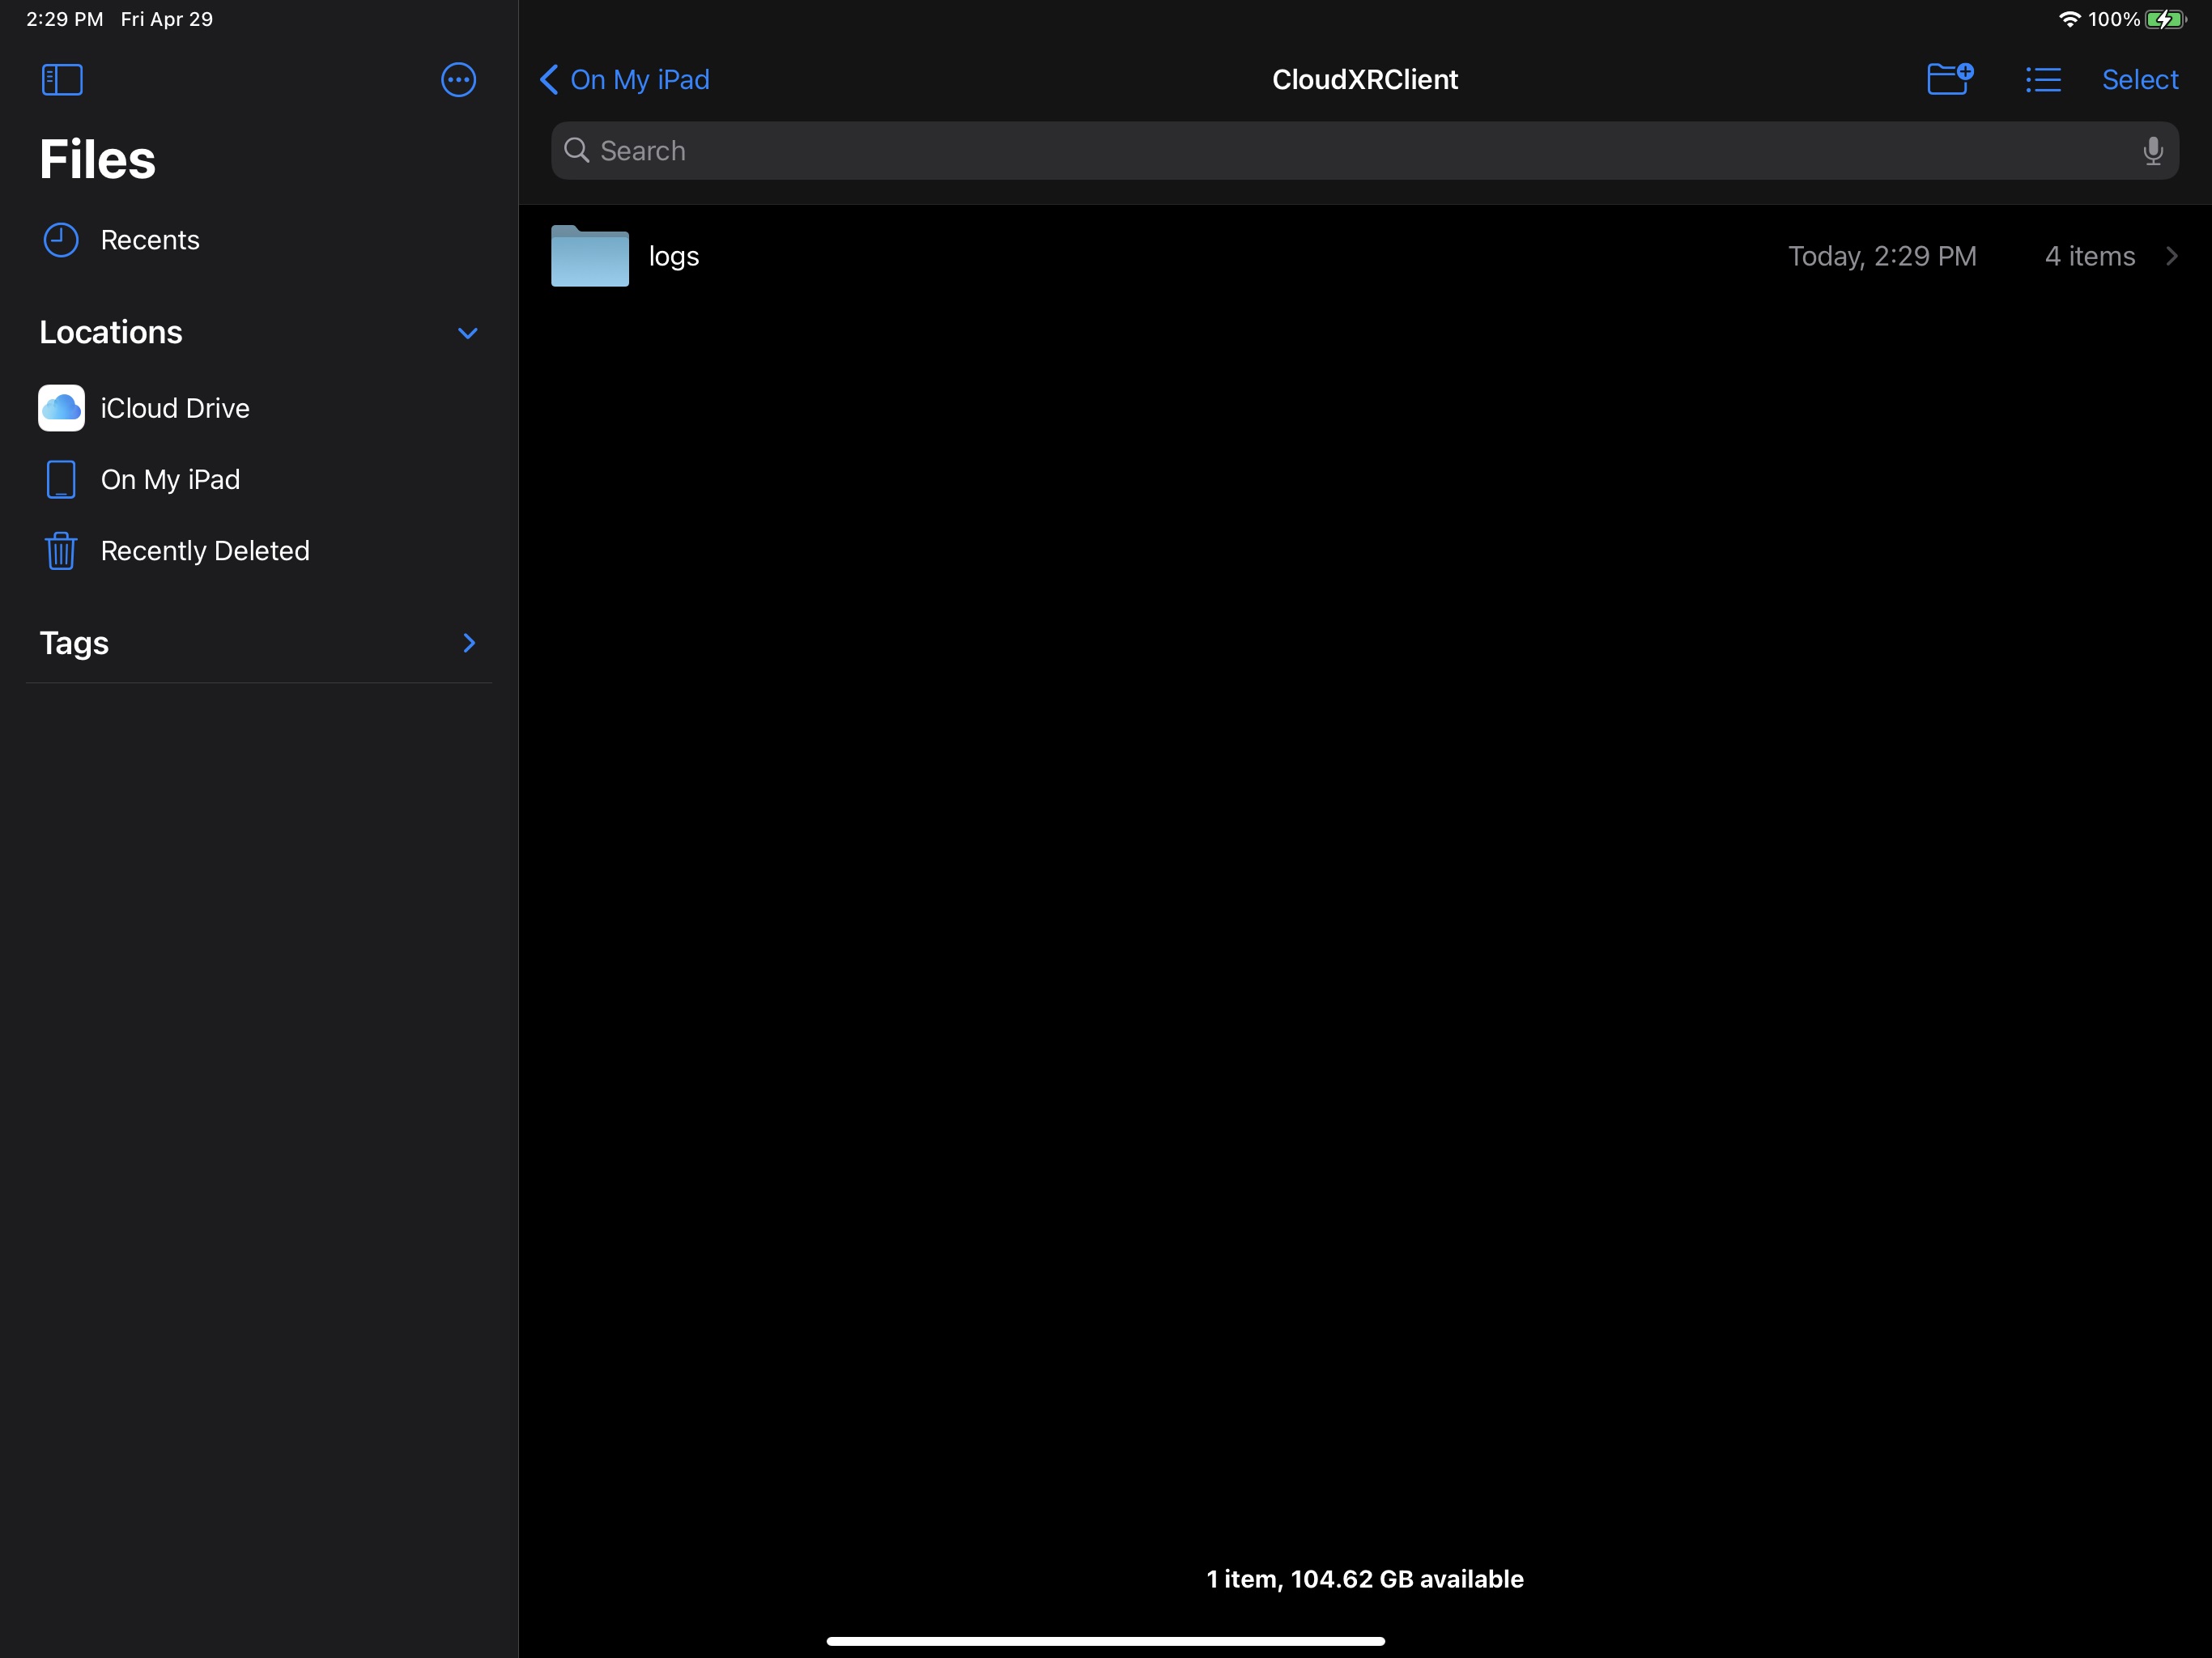This screenshot has height=1658, width=2212.
Task: Click the magnifying glass search icon
Action: click(x=577, y=150)
